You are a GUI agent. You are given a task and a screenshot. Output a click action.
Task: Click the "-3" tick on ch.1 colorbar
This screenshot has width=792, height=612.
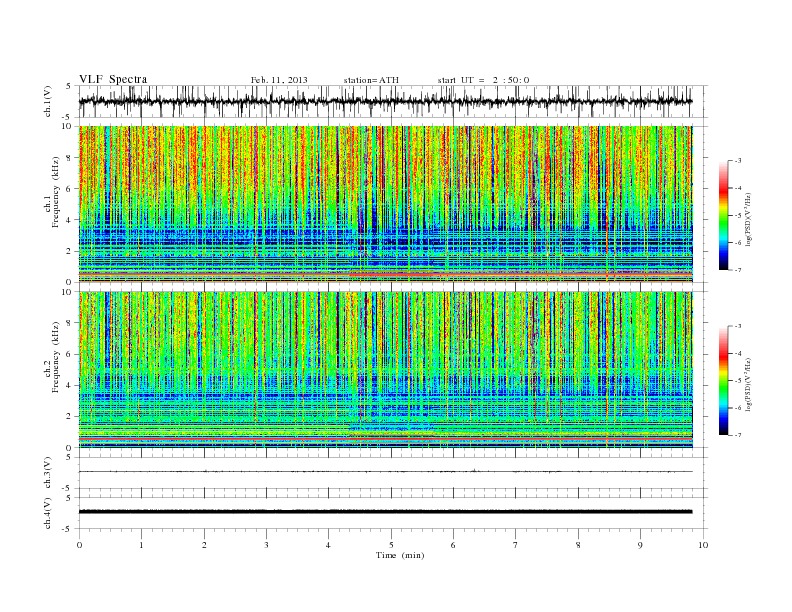click(738, 161)
